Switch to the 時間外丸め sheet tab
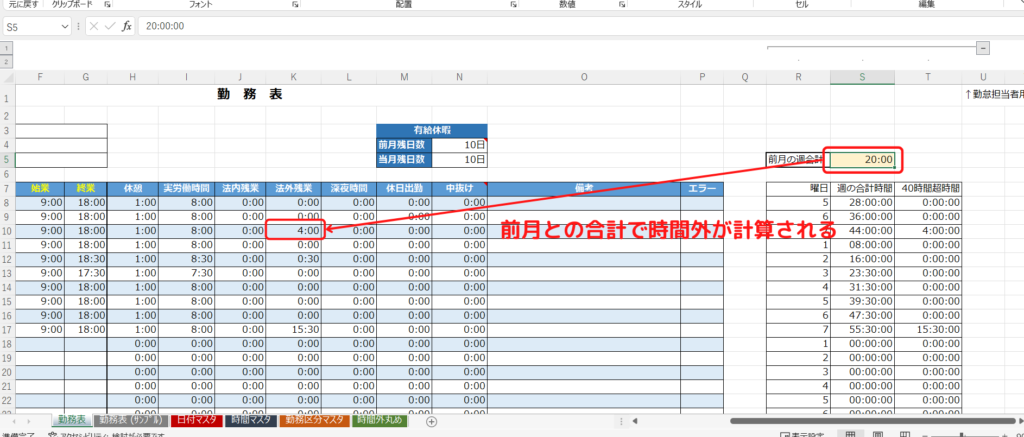The height and width of the screenshot is (437, 1024). (x=381, y=420)
